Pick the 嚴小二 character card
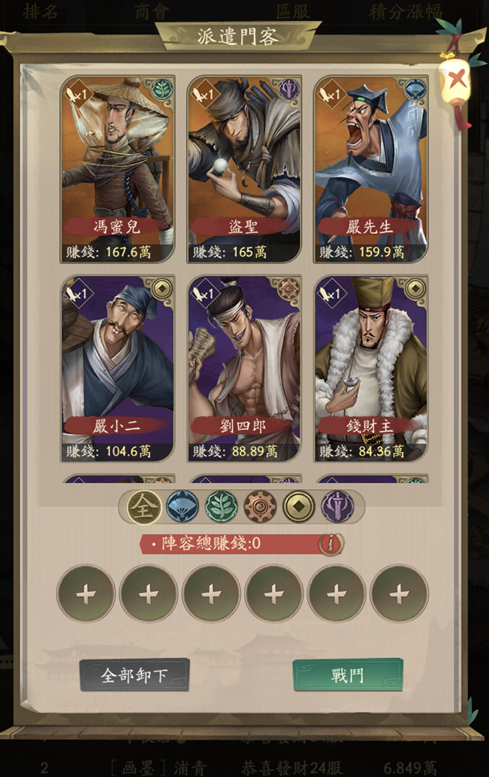 click(x=117, y=369)
